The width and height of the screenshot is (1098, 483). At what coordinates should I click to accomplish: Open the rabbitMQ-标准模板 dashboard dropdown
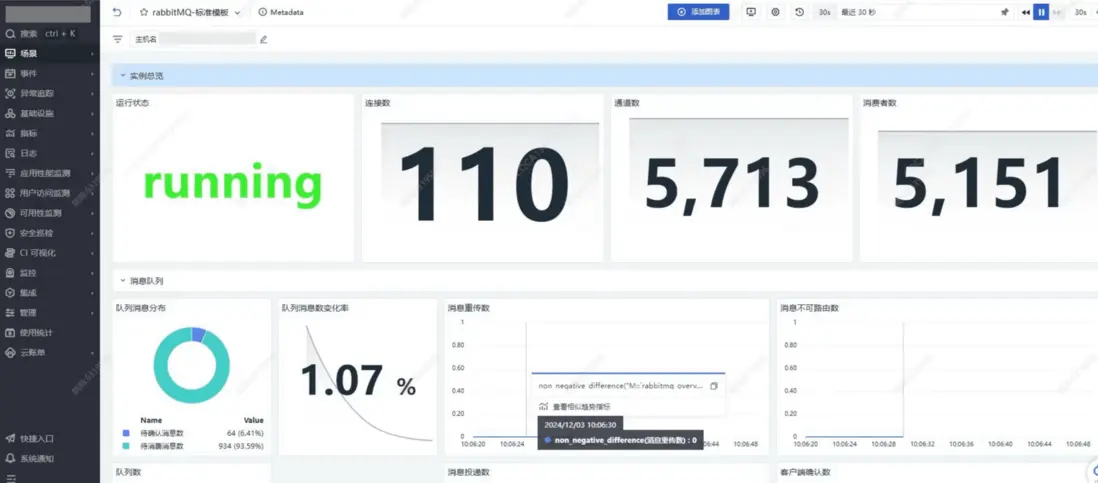(x=237, y=13)
